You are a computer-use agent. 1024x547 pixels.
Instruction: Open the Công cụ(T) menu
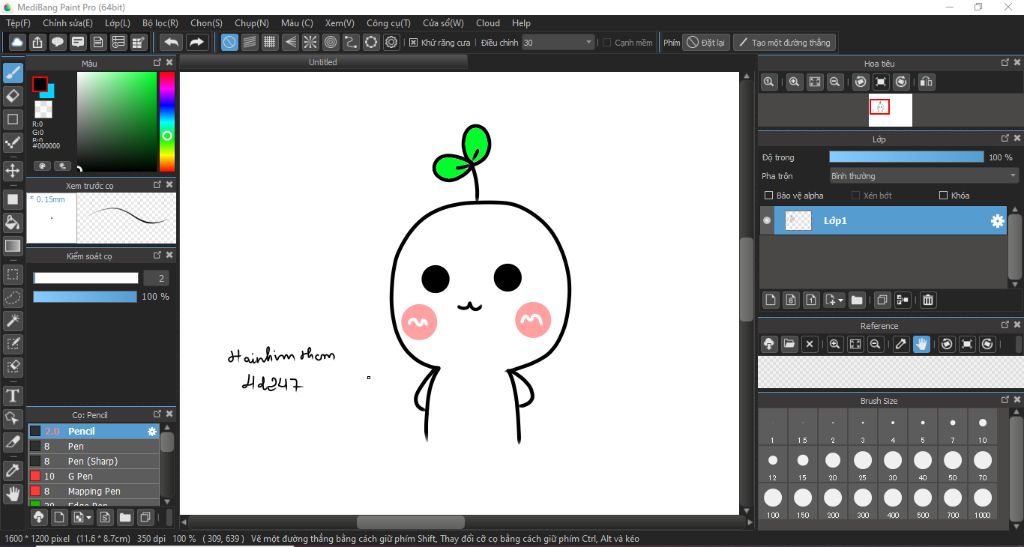[x=388, y=23]
